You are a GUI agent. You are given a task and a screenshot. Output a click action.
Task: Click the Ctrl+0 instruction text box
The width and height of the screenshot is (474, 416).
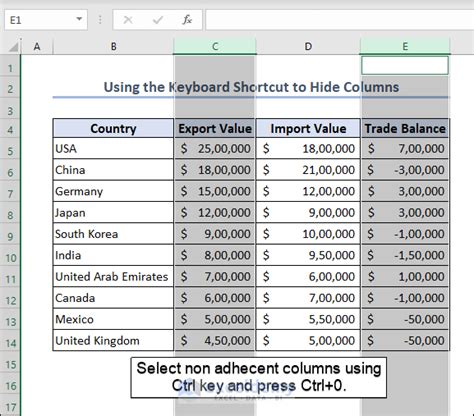pos(259,377)
